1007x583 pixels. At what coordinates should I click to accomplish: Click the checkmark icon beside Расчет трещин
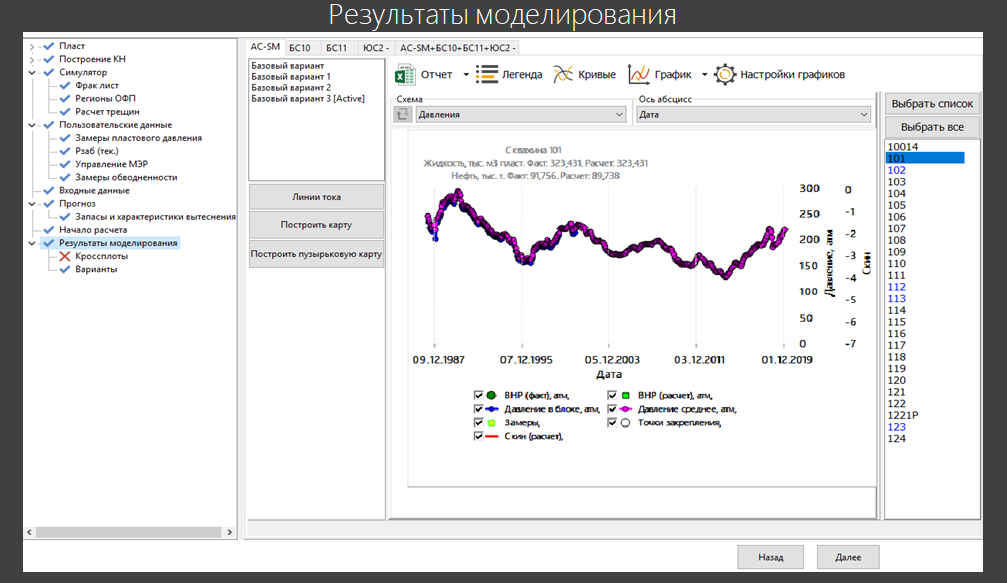(x=64, y=112)
